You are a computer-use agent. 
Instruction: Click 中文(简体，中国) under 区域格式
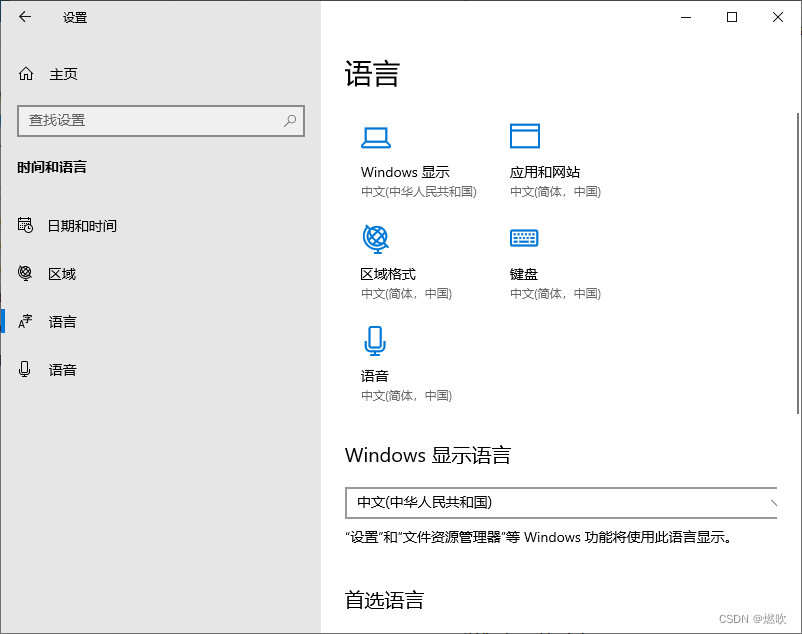point(407,294)
